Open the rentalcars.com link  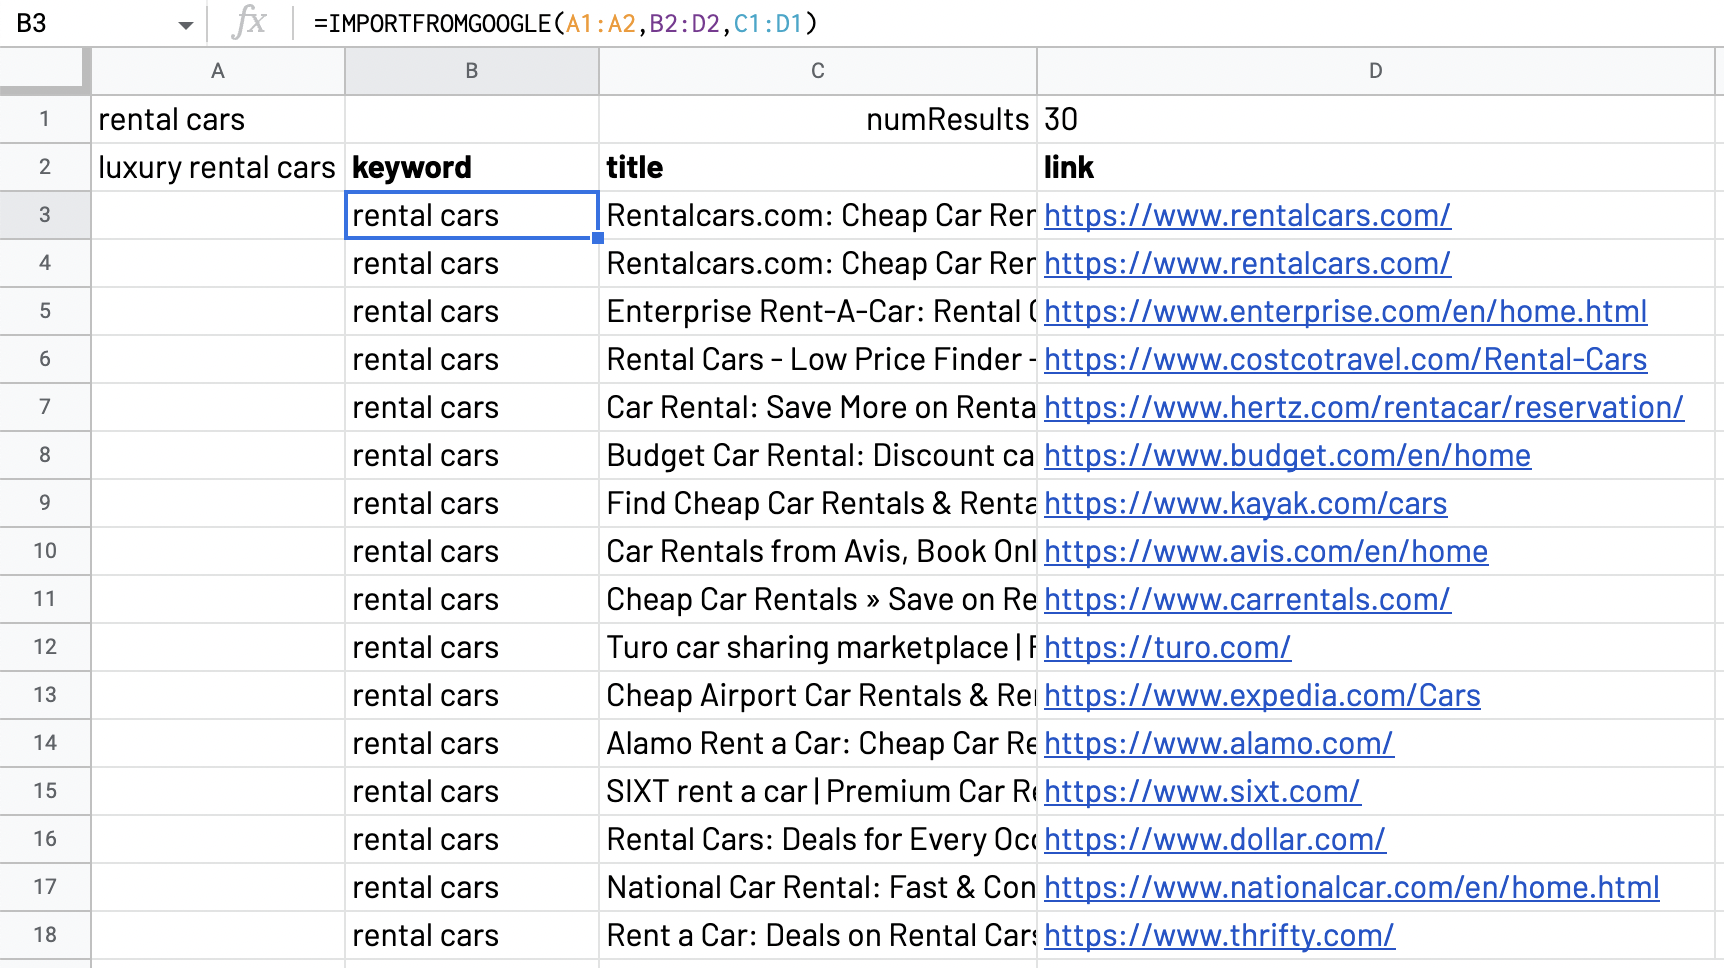pyautogui.click(x=1246, y=215)
